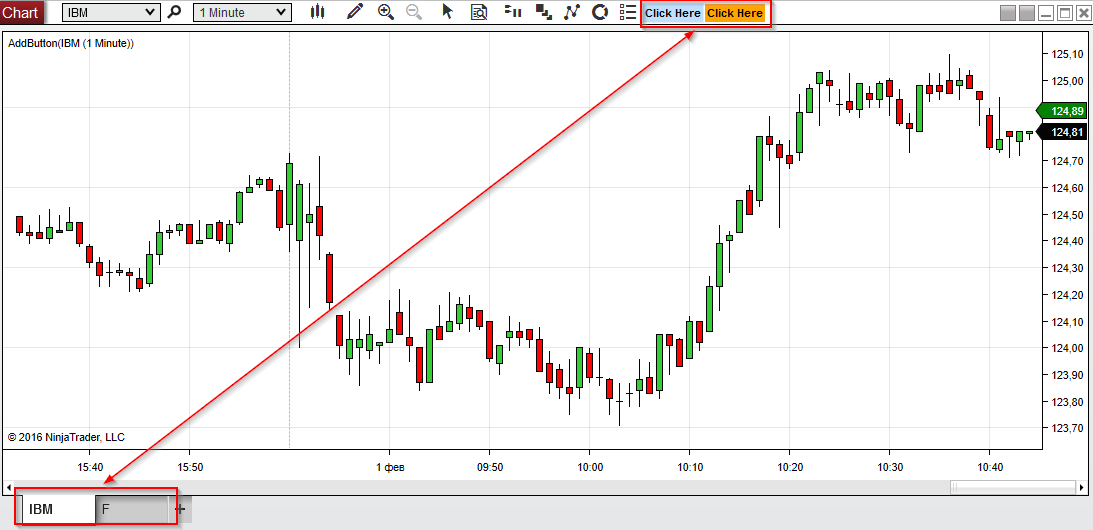Click the black 124,81 price marker
This screenshot has width=1093, height=530.
[1064, 132]
